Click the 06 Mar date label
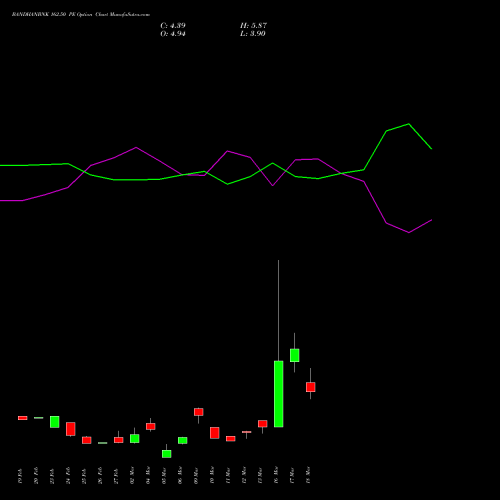This screenshot has width=500, height=500. (180, 475)
